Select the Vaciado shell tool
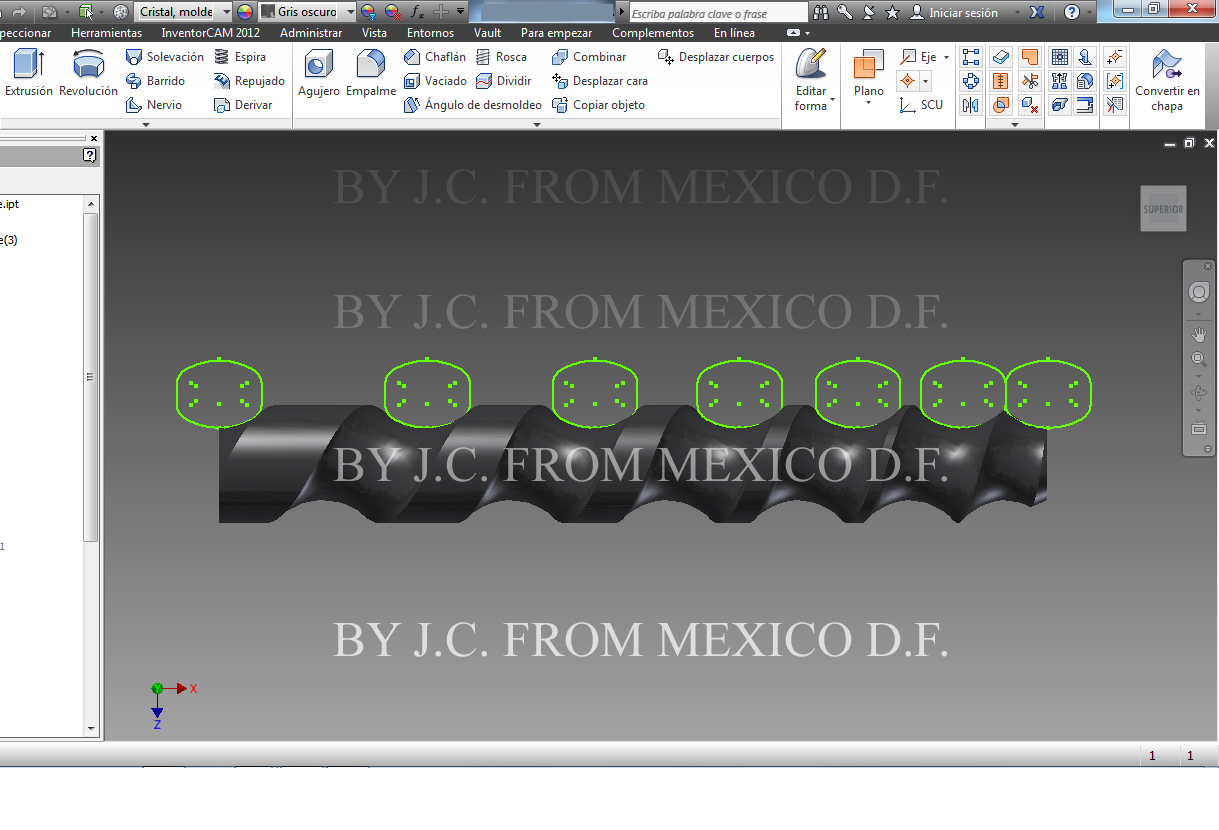This screenshot has width=1219, height=830. coord(435,81)
